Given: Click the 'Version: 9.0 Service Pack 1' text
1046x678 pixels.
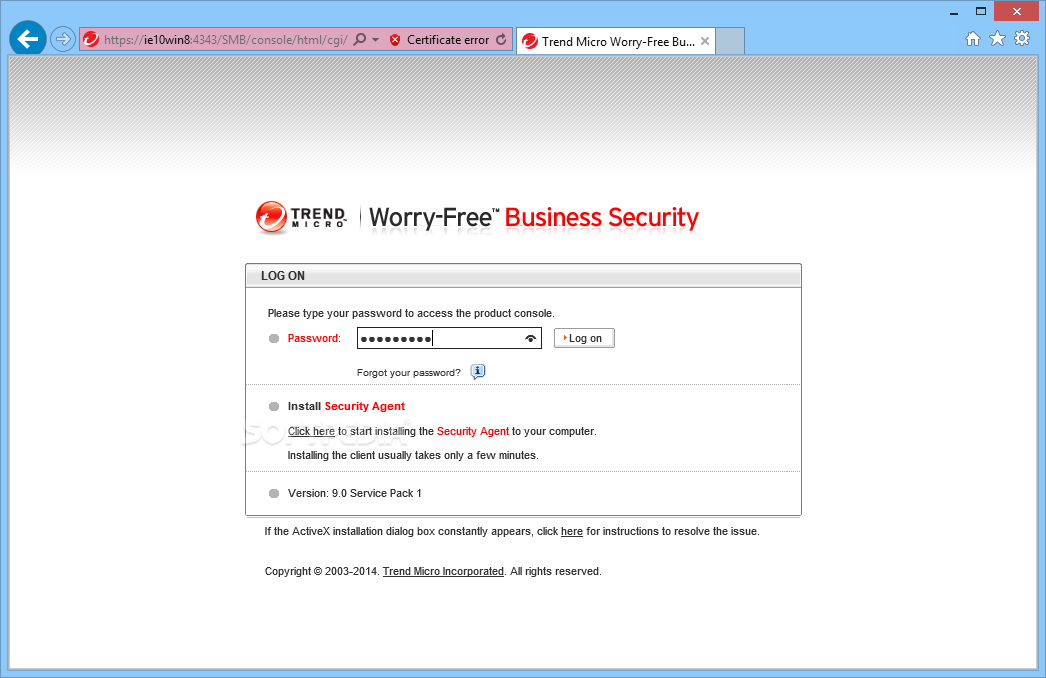Looking at the screenshot, I should (354, 493).
